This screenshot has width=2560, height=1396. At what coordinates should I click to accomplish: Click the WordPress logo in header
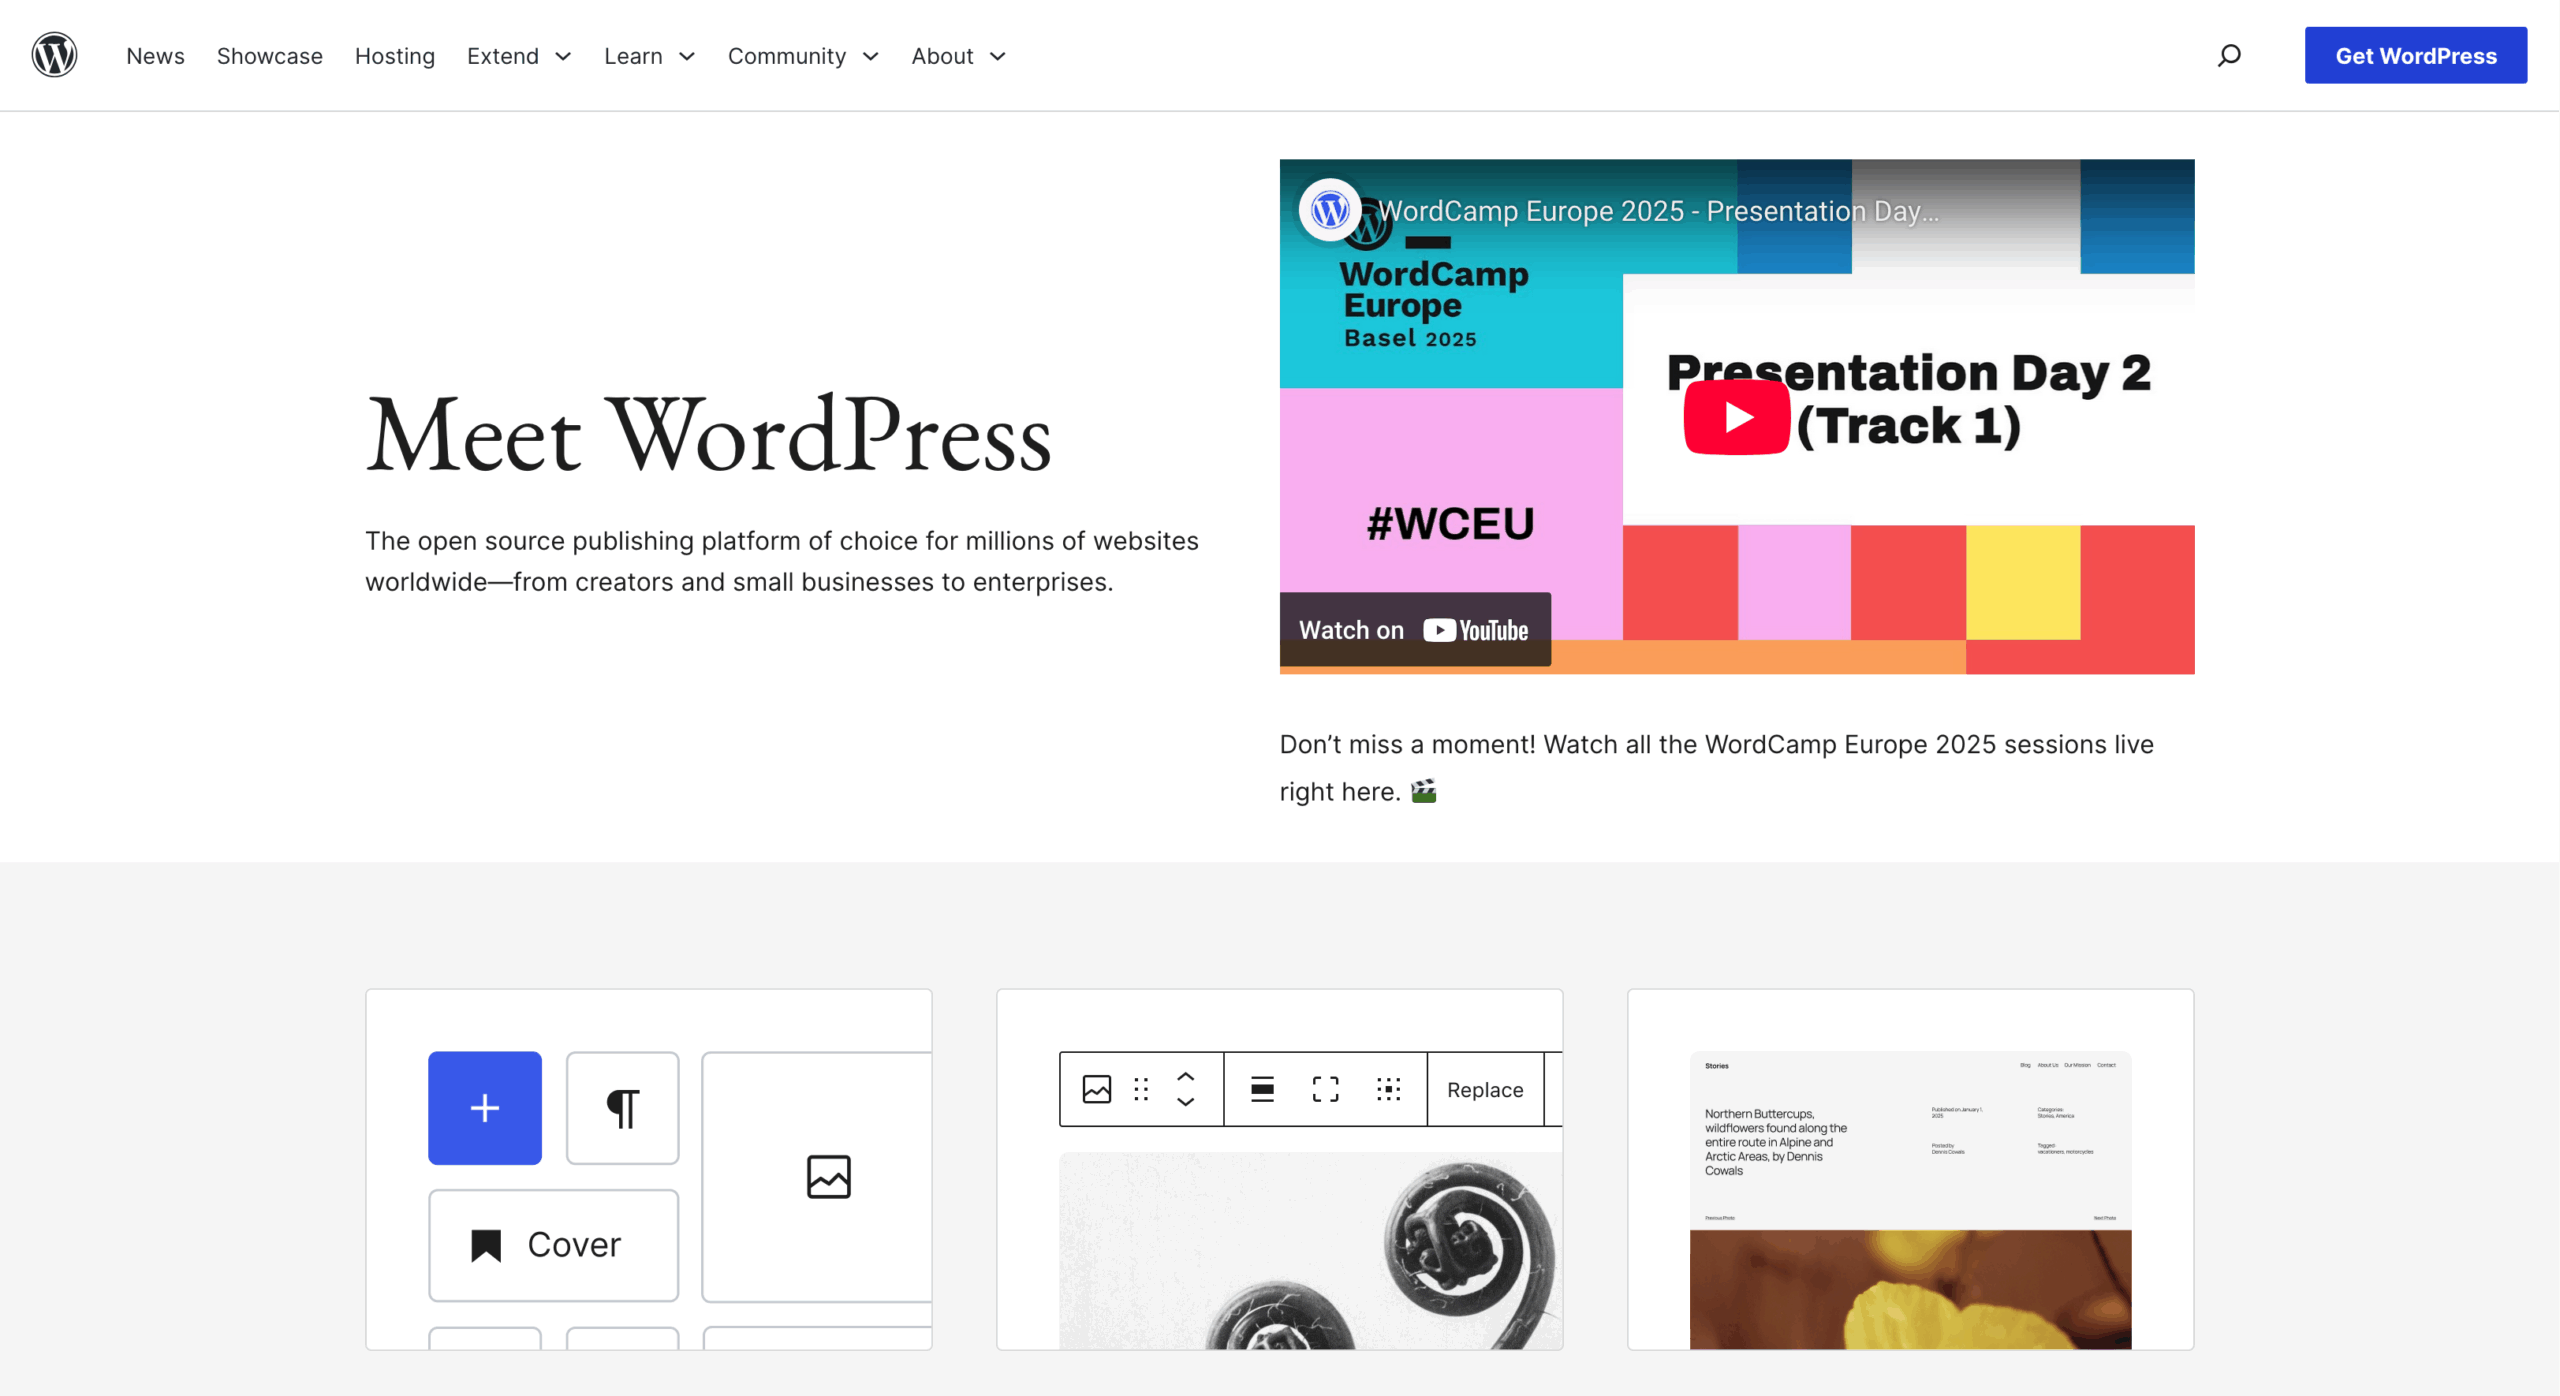(x=54, y=55)
